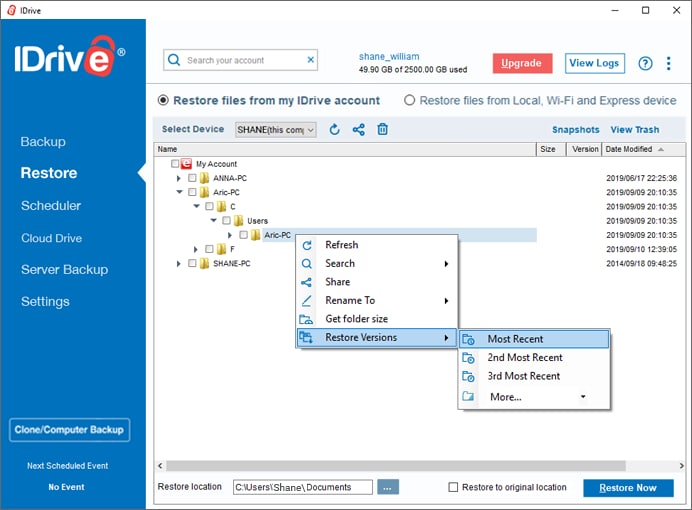Choose Refresh from context menu

pyautogui.click(x=376, y=245)
